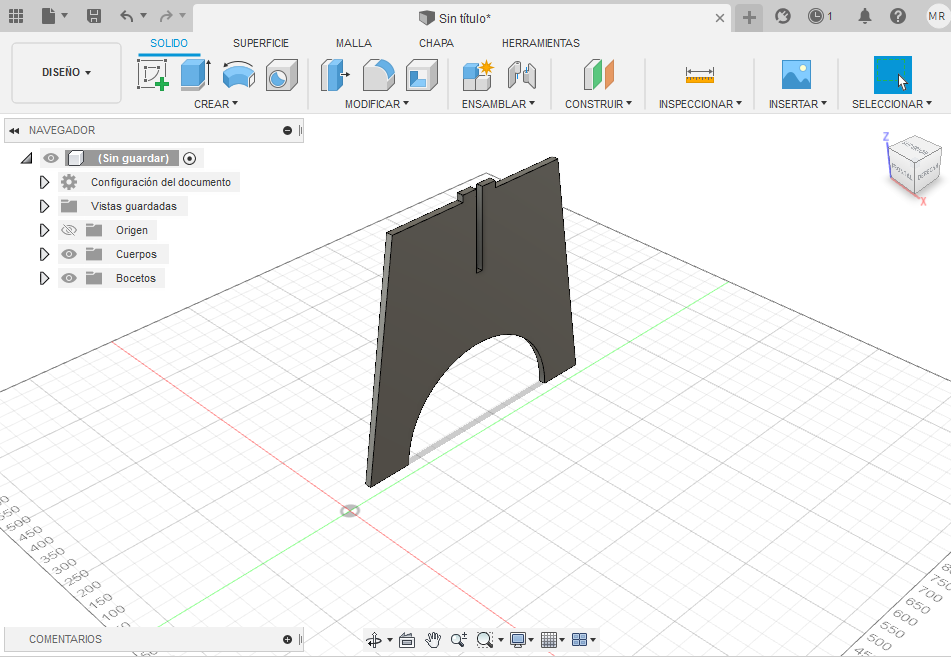Hide the Cuerpos folder with eye icon
The height and width of the screenshot is (657, 951).
tap(69, 254)
